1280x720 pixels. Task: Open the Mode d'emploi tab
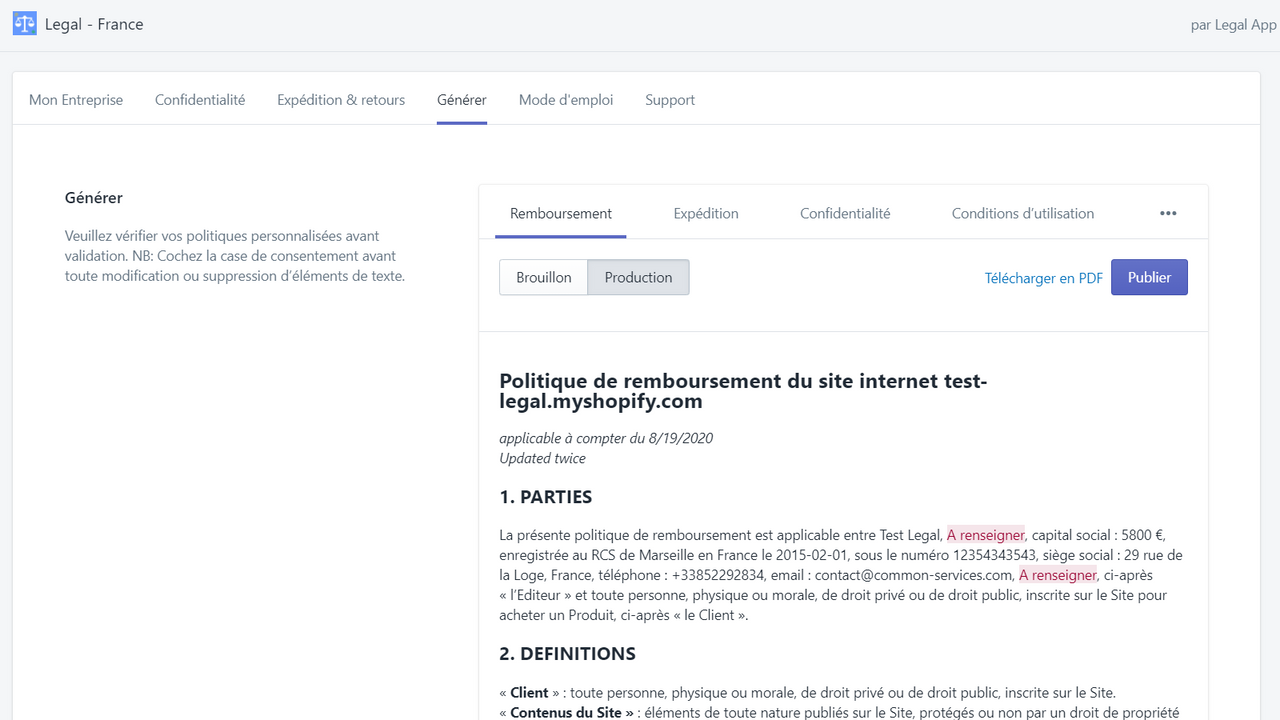566,100
